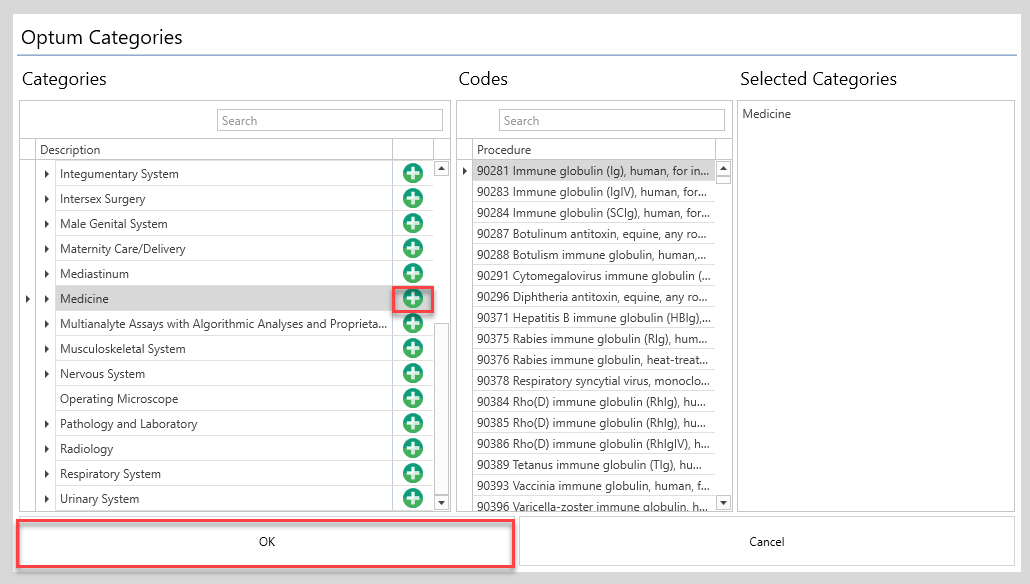The height and width of the screenshot is (584, 1030).
Task: Select code 90378 Respiratory syncytial virus
Action: tap(593, 381)
